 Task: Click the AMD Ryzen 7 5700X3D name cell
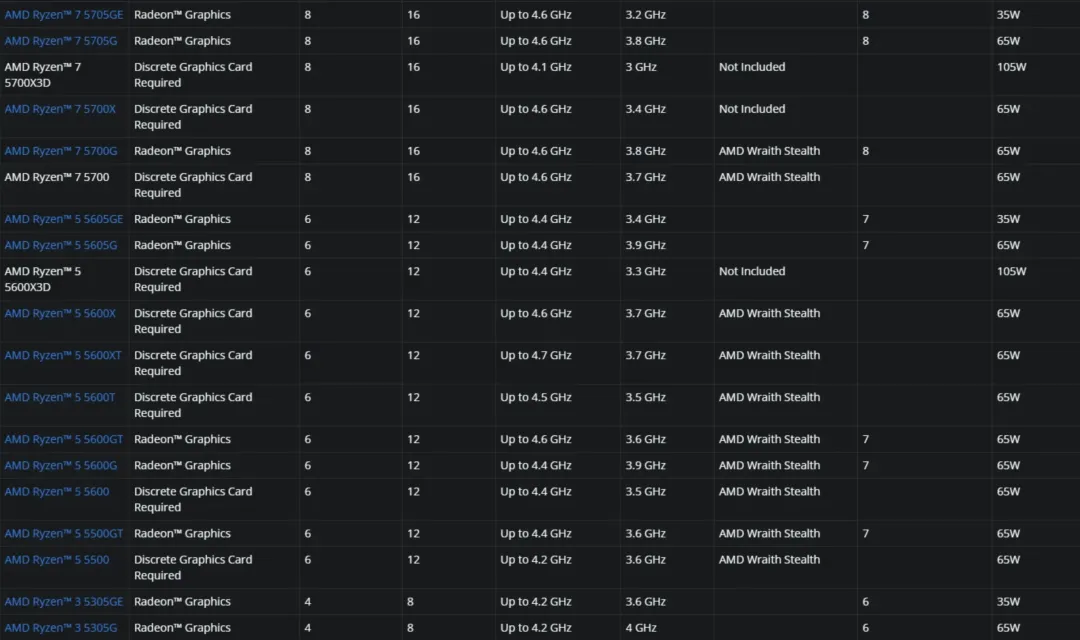43,75
